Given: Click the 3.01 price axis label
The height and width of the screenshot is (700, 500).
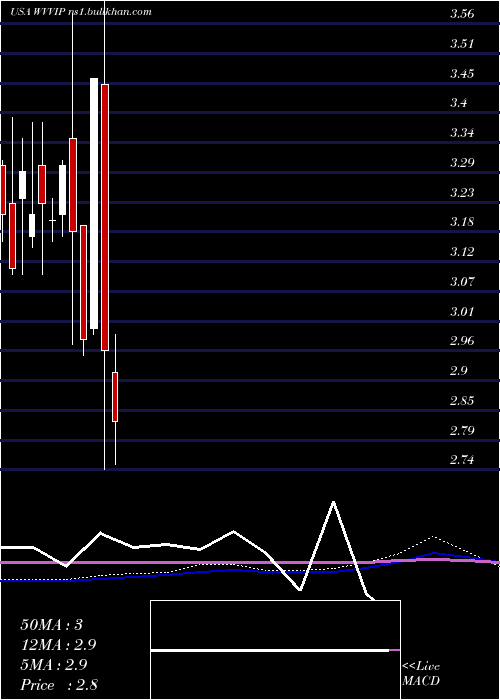Looking at the screenshot, I should pyautogui.click(x=462, y=311).
